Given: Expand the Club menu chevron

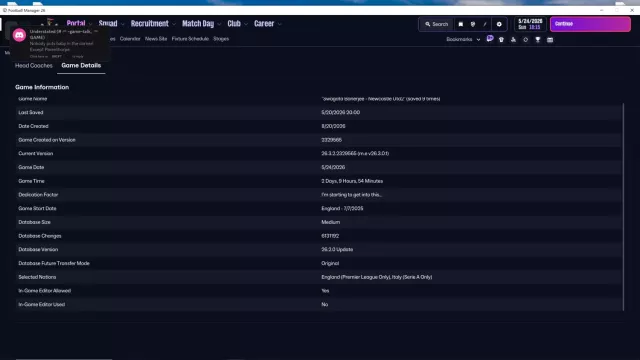Looking at the screenshot, I should [x=246, y=24].
